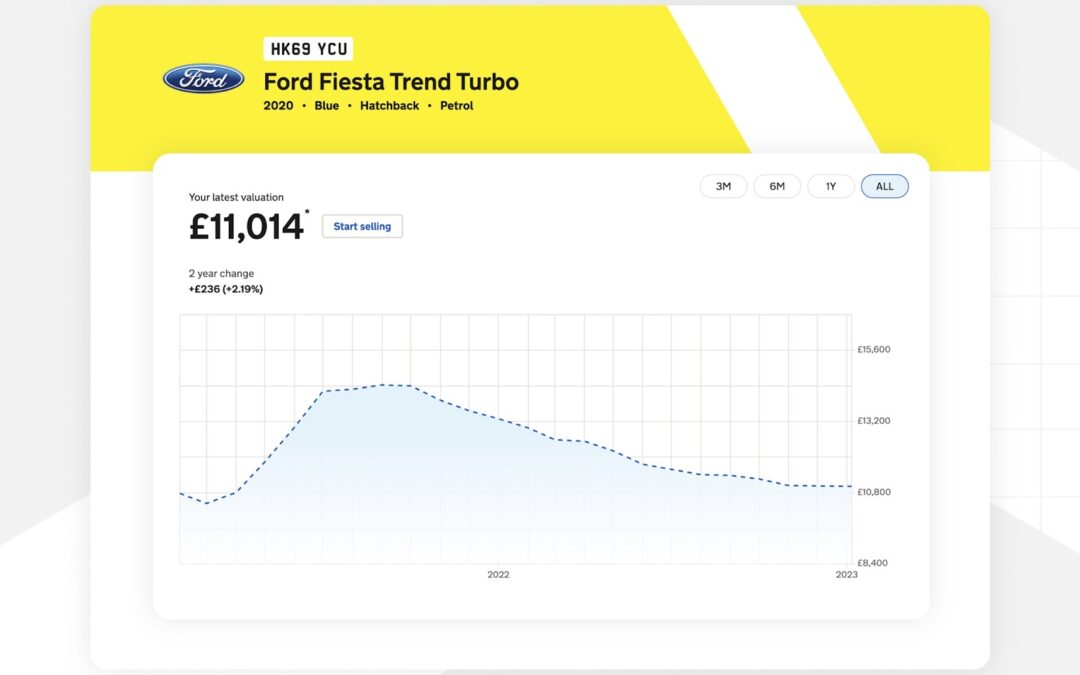Switch chart to 1Y range
The width and height of the screenshot is (1080, 675).
[831, 186]
